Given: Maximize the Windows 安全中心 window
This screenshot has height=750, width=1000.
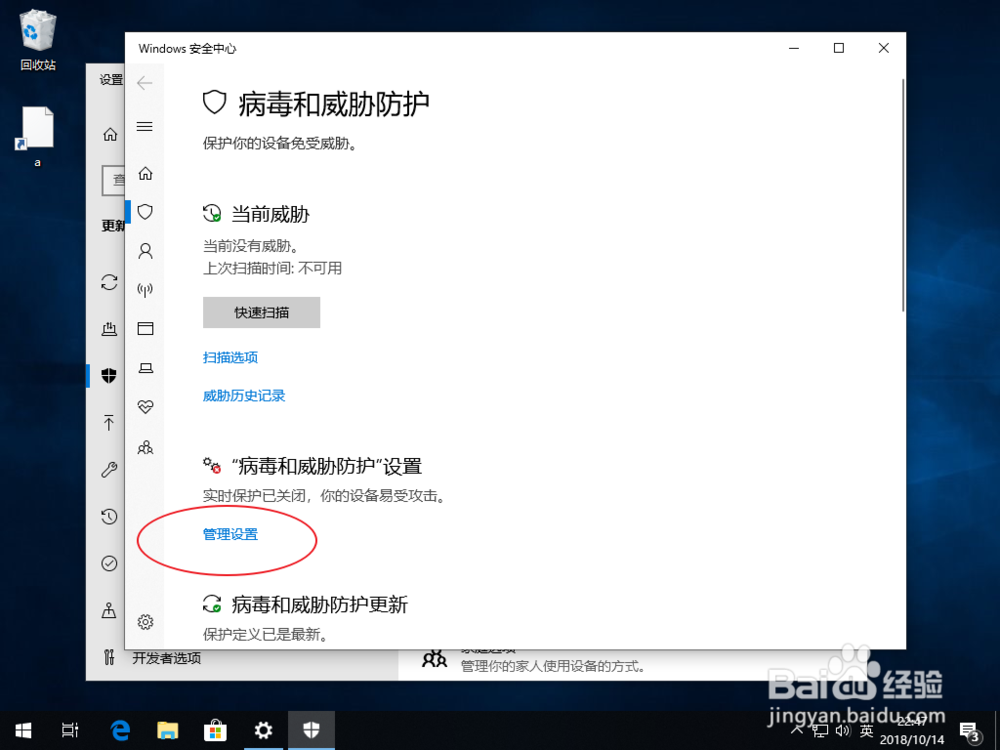Looking at the screenshot, I should point(839,48).
